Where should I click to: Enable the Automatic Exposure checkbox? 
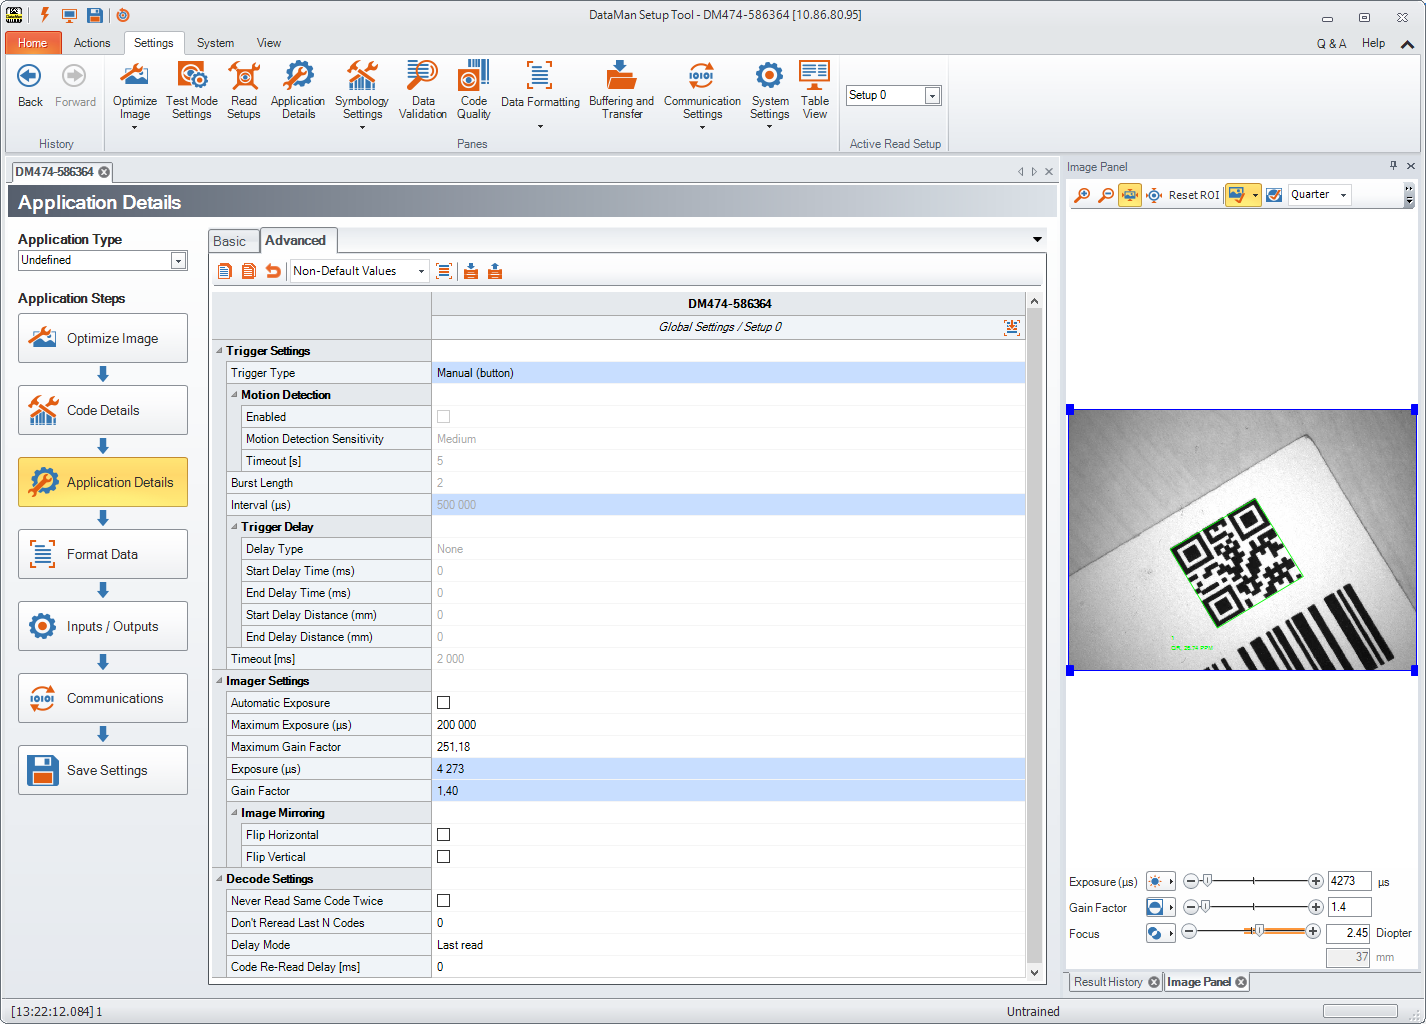(444, 703)
